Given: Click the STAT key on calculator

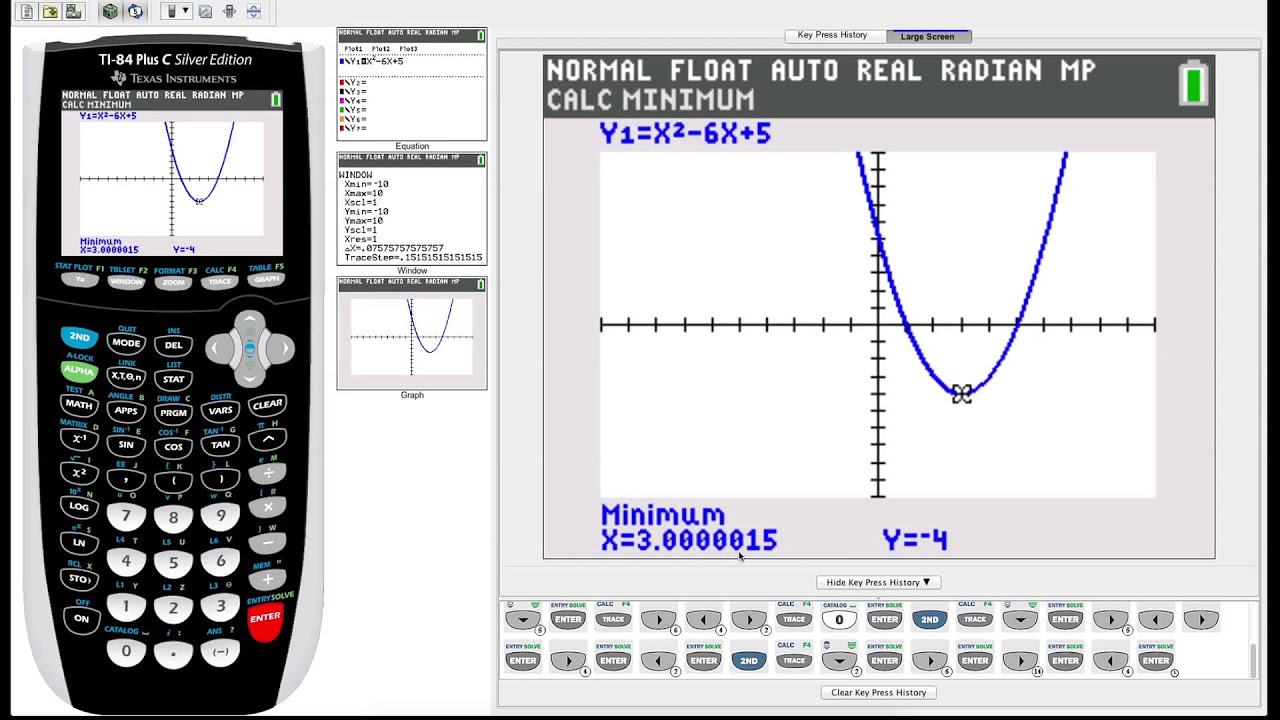Looking at the screenshot, I should coord(173,379).
